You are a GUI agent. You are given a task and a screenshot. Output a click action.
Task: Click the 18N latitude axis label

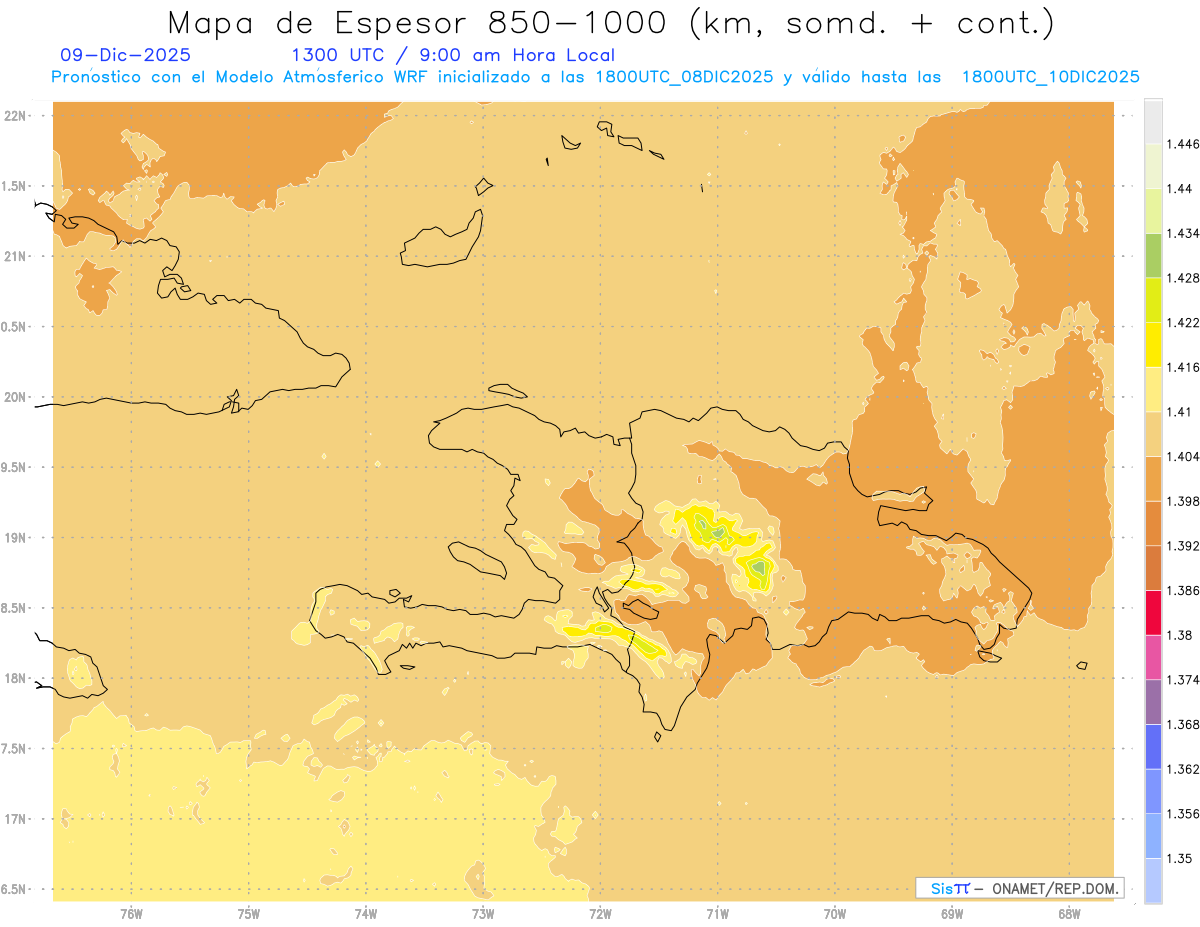pyautogui.click(x=15, y=678)
